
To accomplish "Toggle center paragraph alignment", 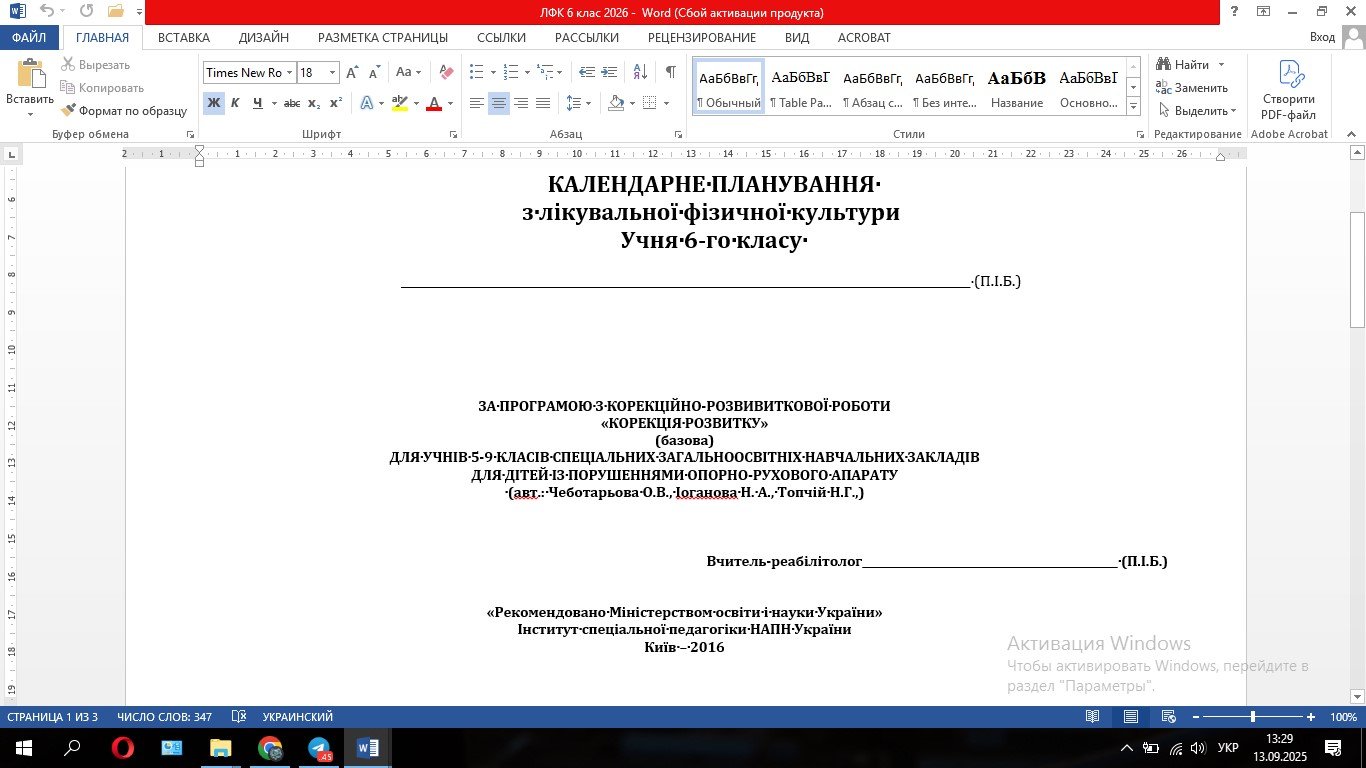I will coord(498,103).
